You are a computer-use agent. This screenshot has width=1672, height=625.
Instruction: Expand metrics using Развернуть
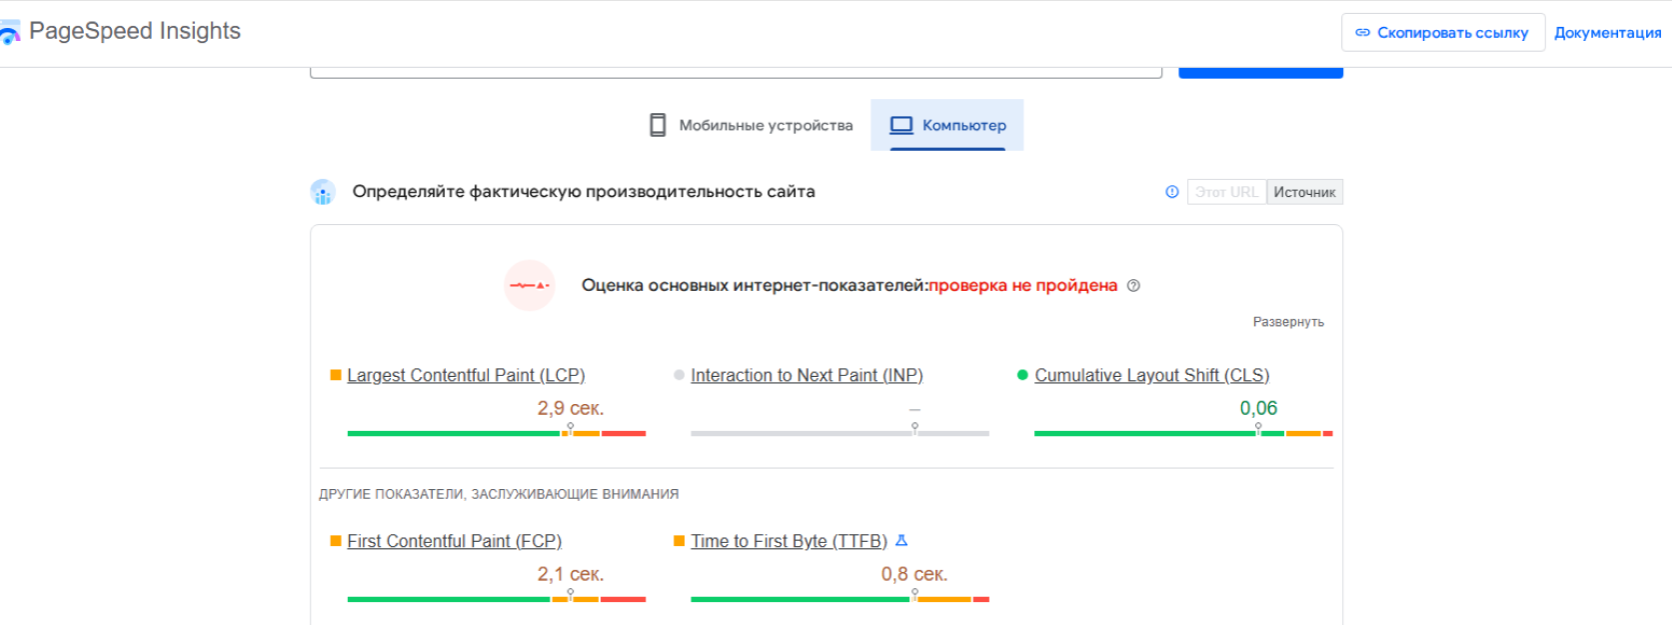click(1288, 322)
